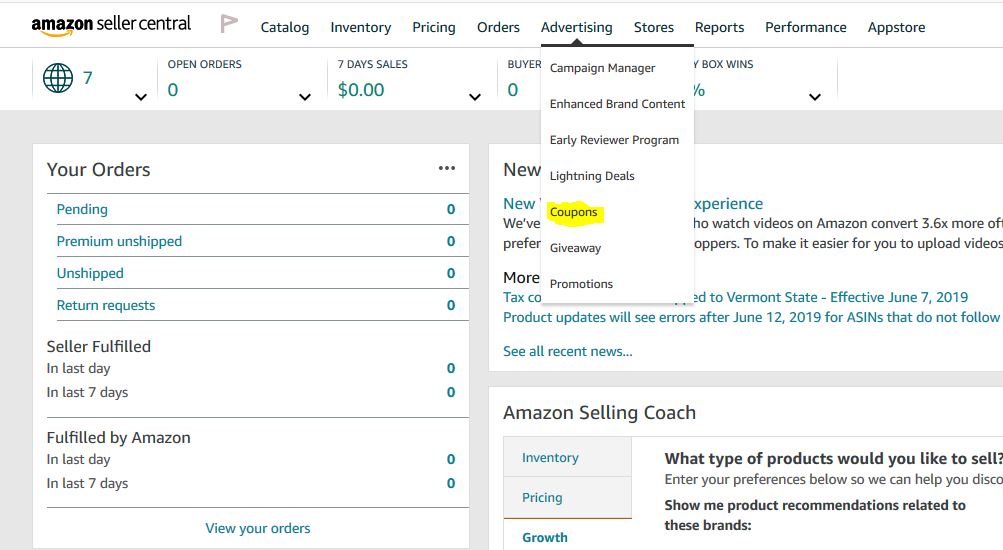Select Enhanced Brand Content option
Viewport: 1003px width, 550px height.
(617, 104)
